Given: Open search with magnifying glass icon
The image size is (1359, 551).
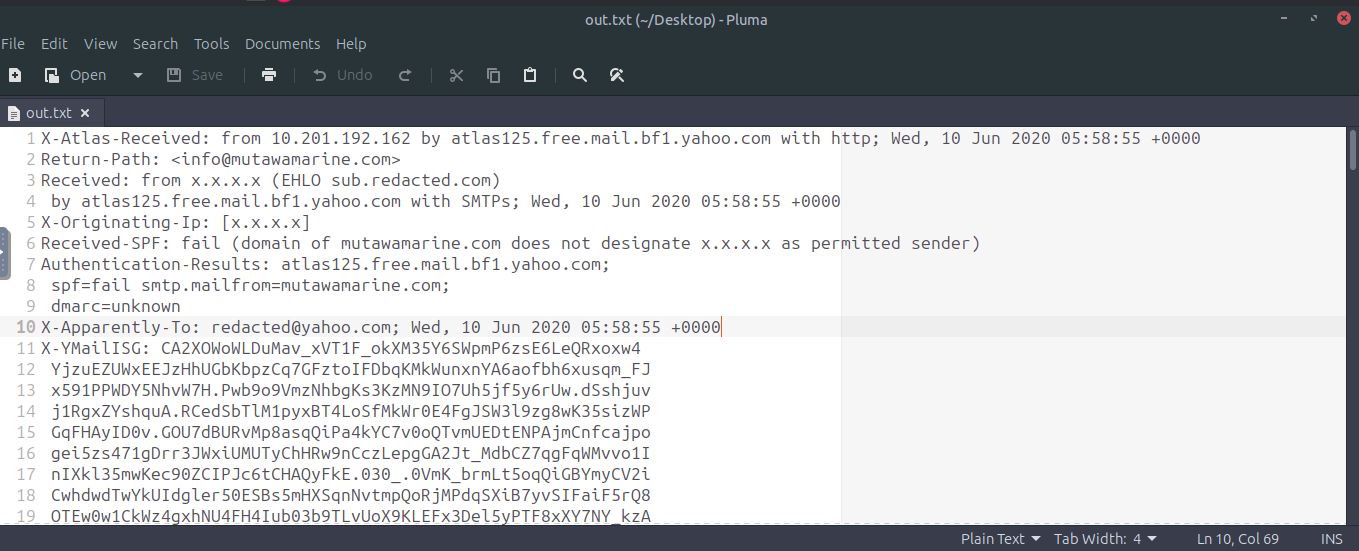Looking at the screenshot, I should point(580,75).
